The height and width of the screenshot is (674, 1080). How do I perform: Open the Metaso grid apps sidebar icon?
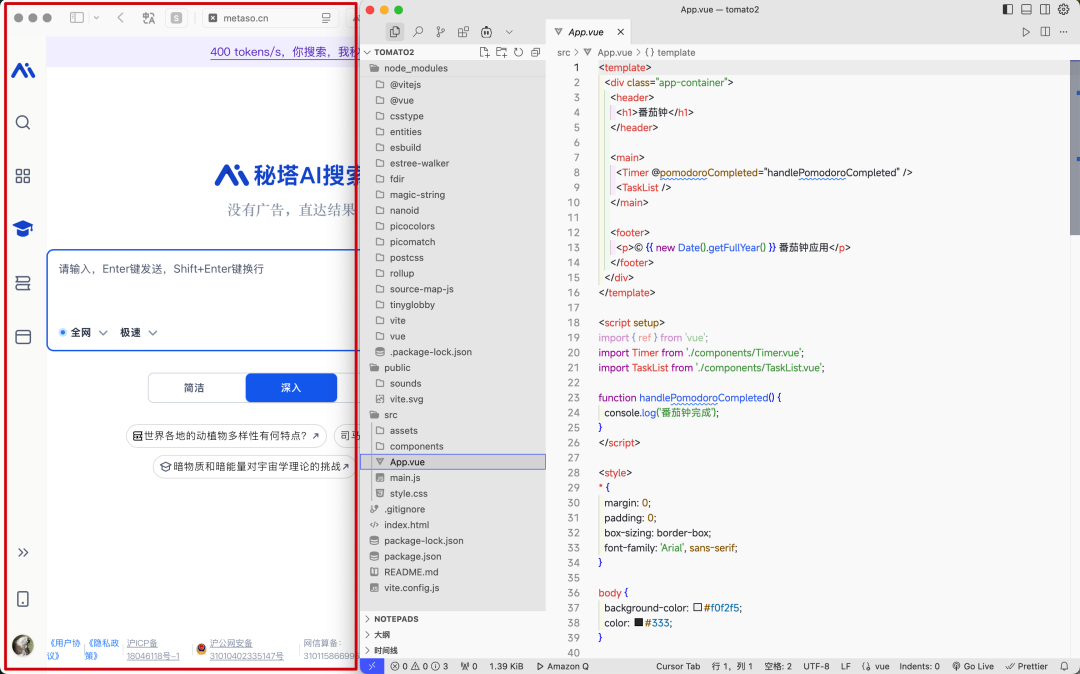tap(23, 176)
